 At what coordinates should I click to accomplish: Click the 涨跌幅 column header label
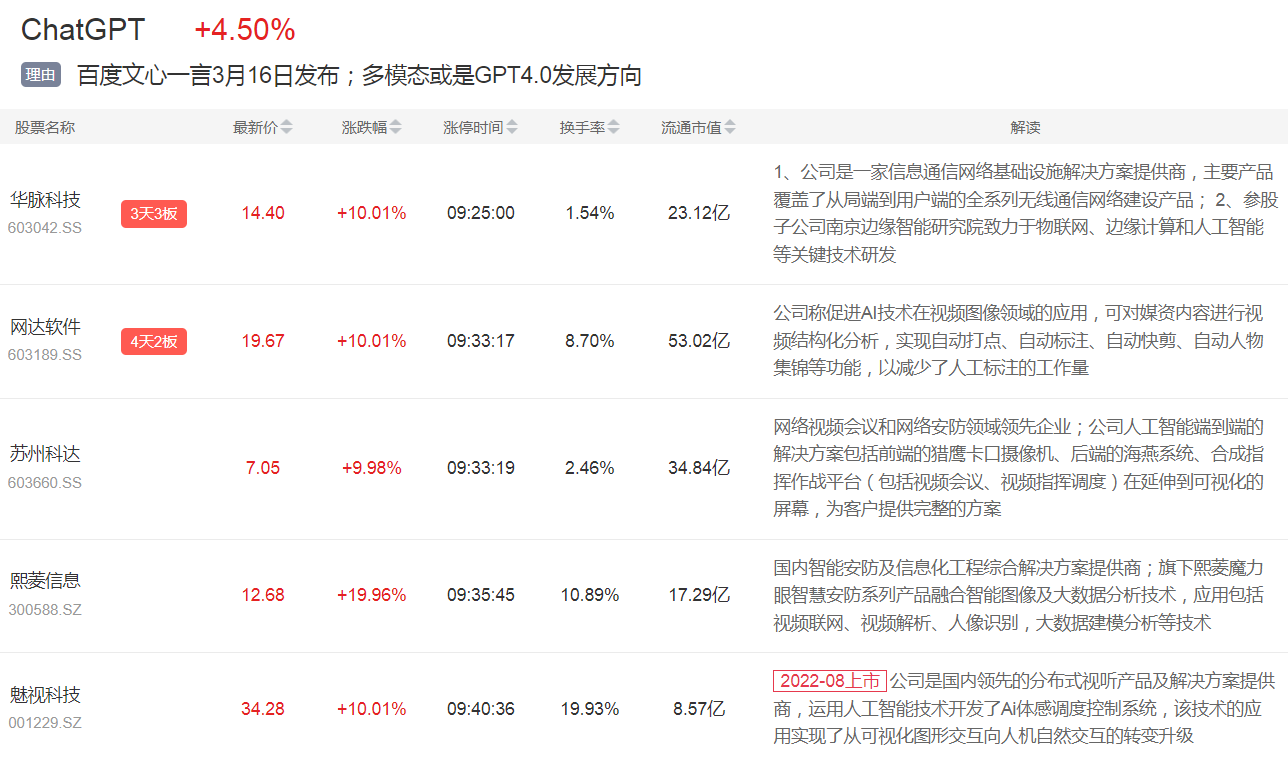[x=364, y=128]
